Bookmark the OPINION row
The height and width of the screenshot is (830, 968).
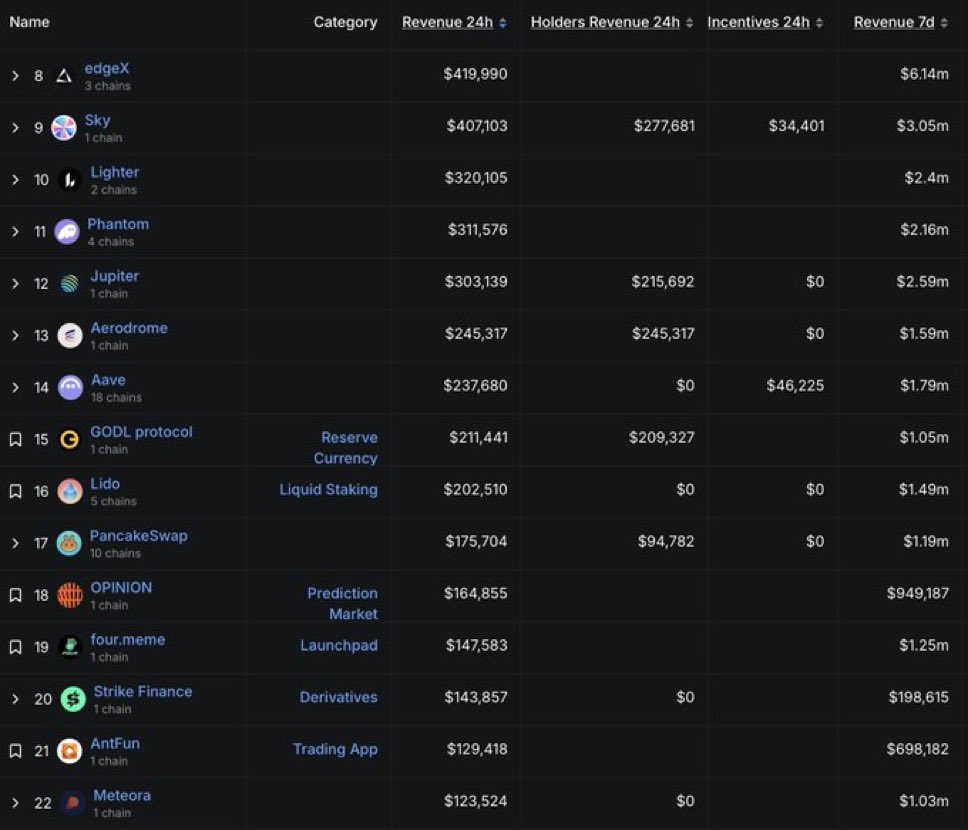click(15, 595)
